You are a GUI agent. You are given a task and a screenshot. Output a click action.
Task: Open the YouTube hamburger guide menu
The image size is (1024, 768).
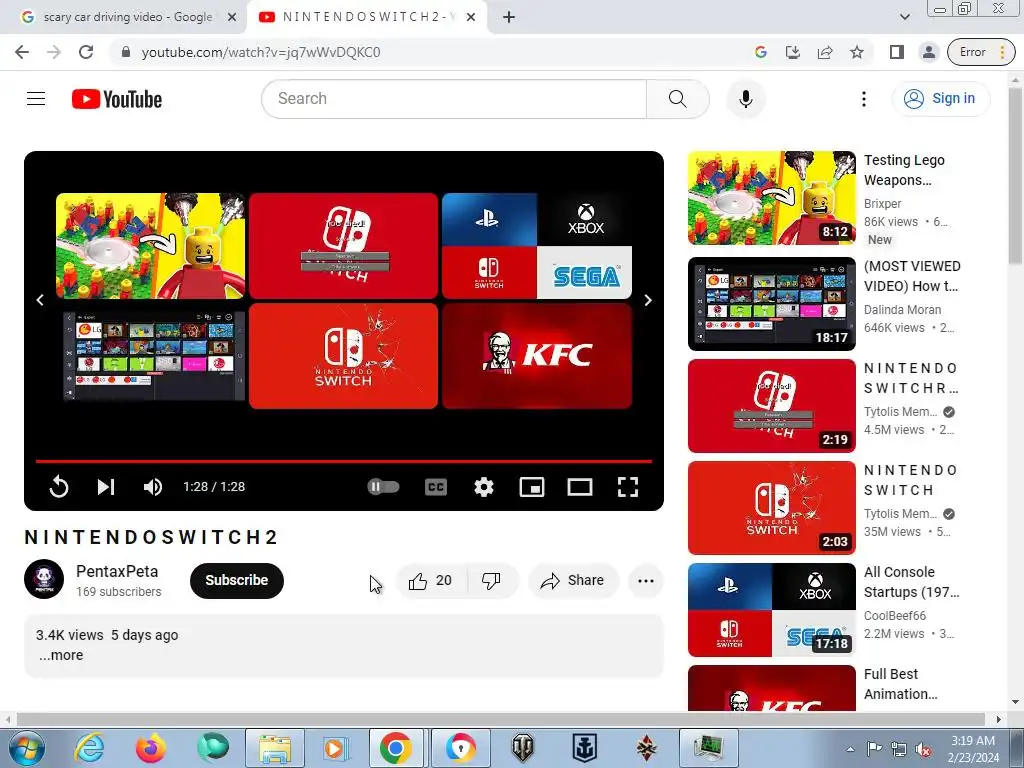point(36,99)
